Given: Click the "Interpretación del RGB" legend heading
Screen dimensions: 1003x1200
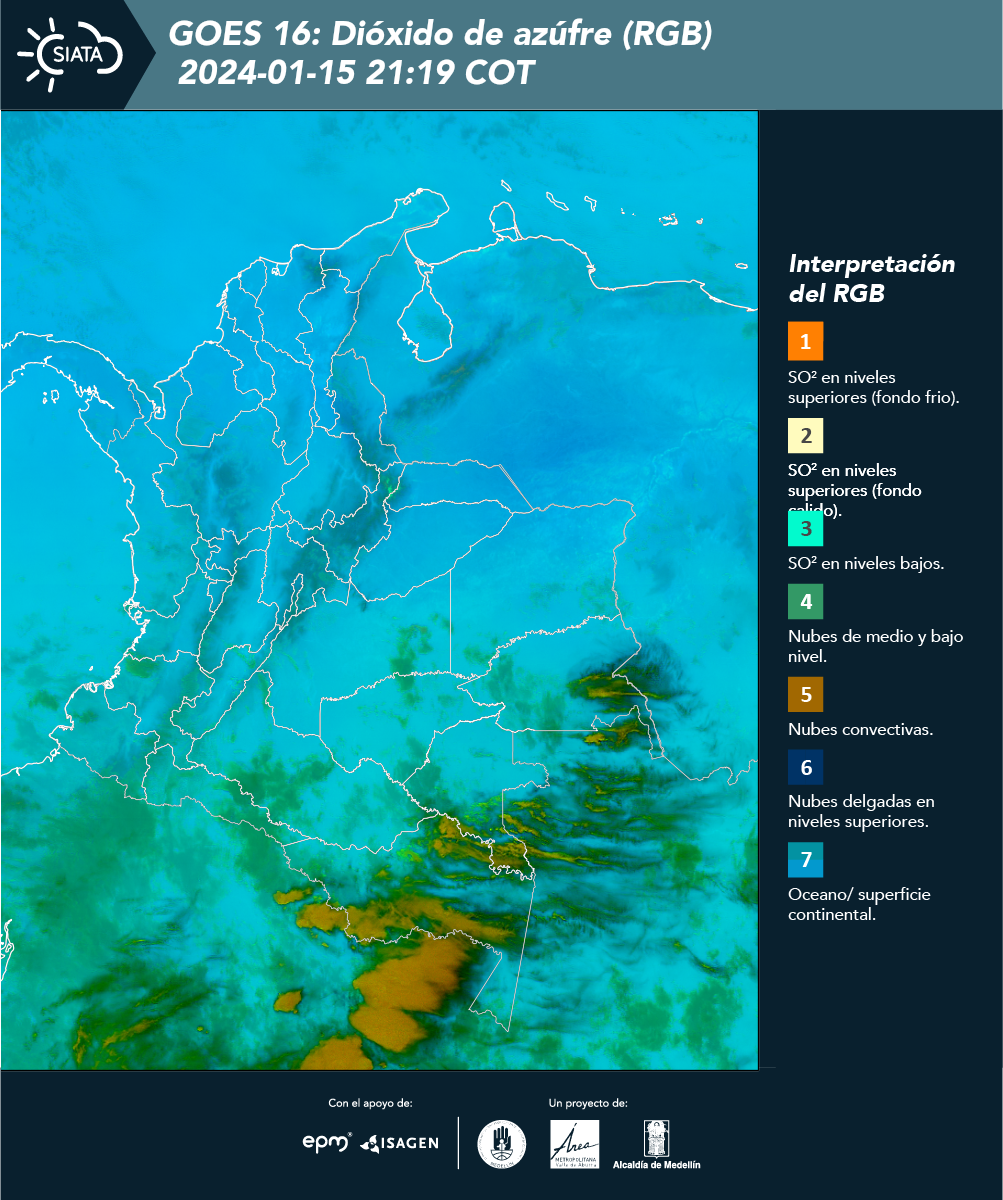Looking at the screenshot, I should [871, 279].
